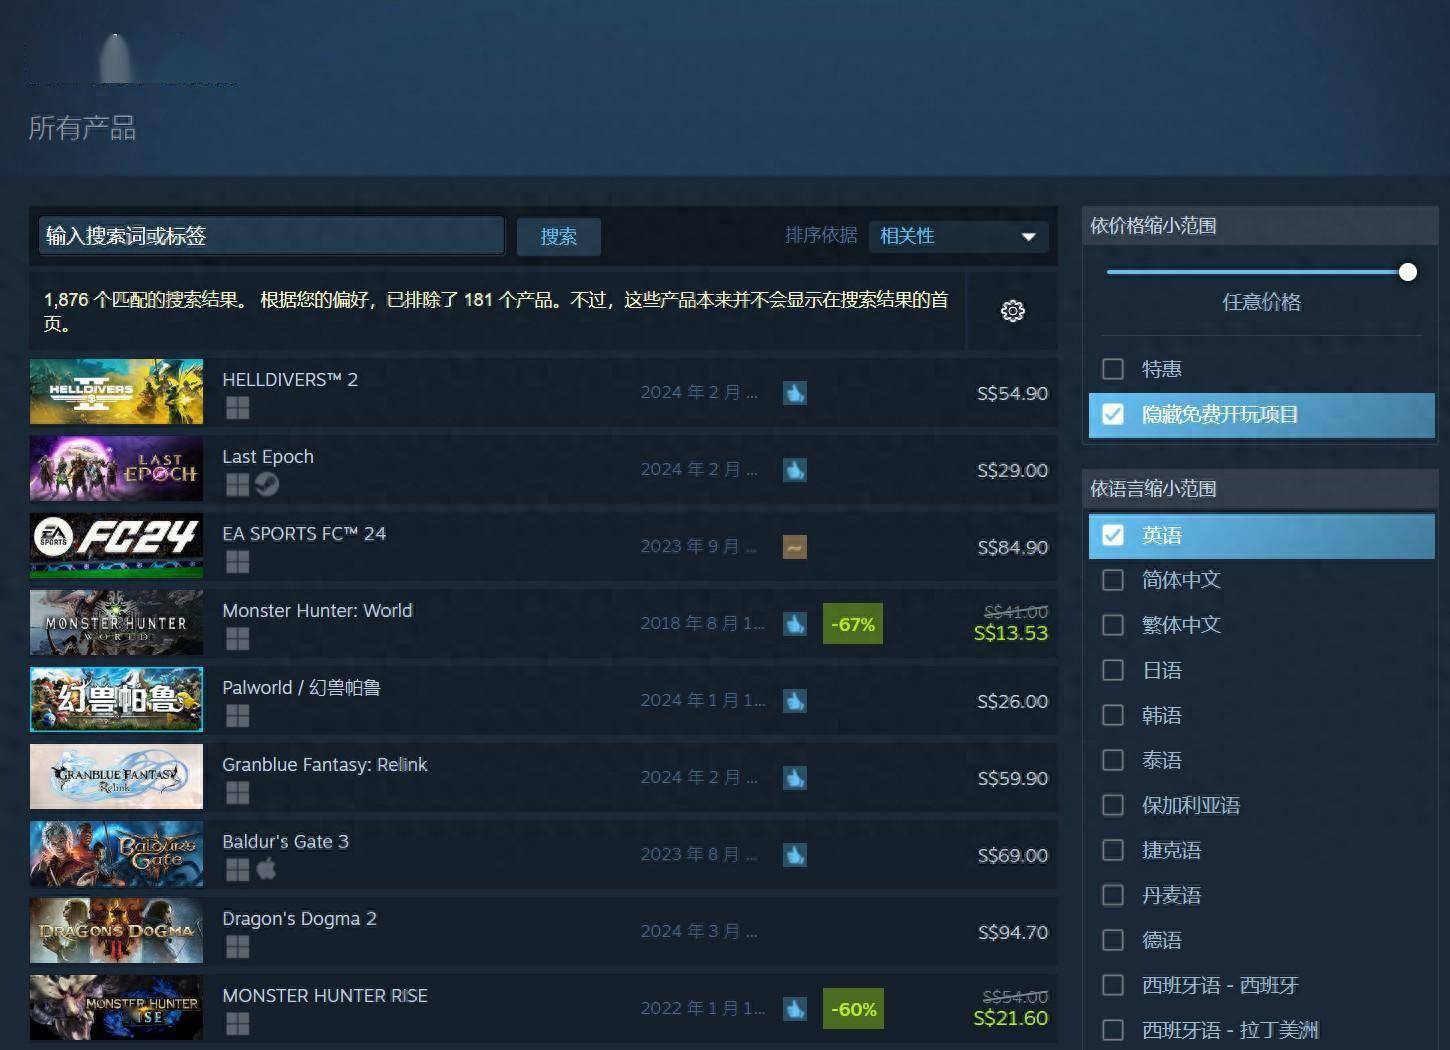Viewport: 1450px width, 1050px height.
Task: Check the 丹麦语 language filter
Action: (x=1113, y=895)
